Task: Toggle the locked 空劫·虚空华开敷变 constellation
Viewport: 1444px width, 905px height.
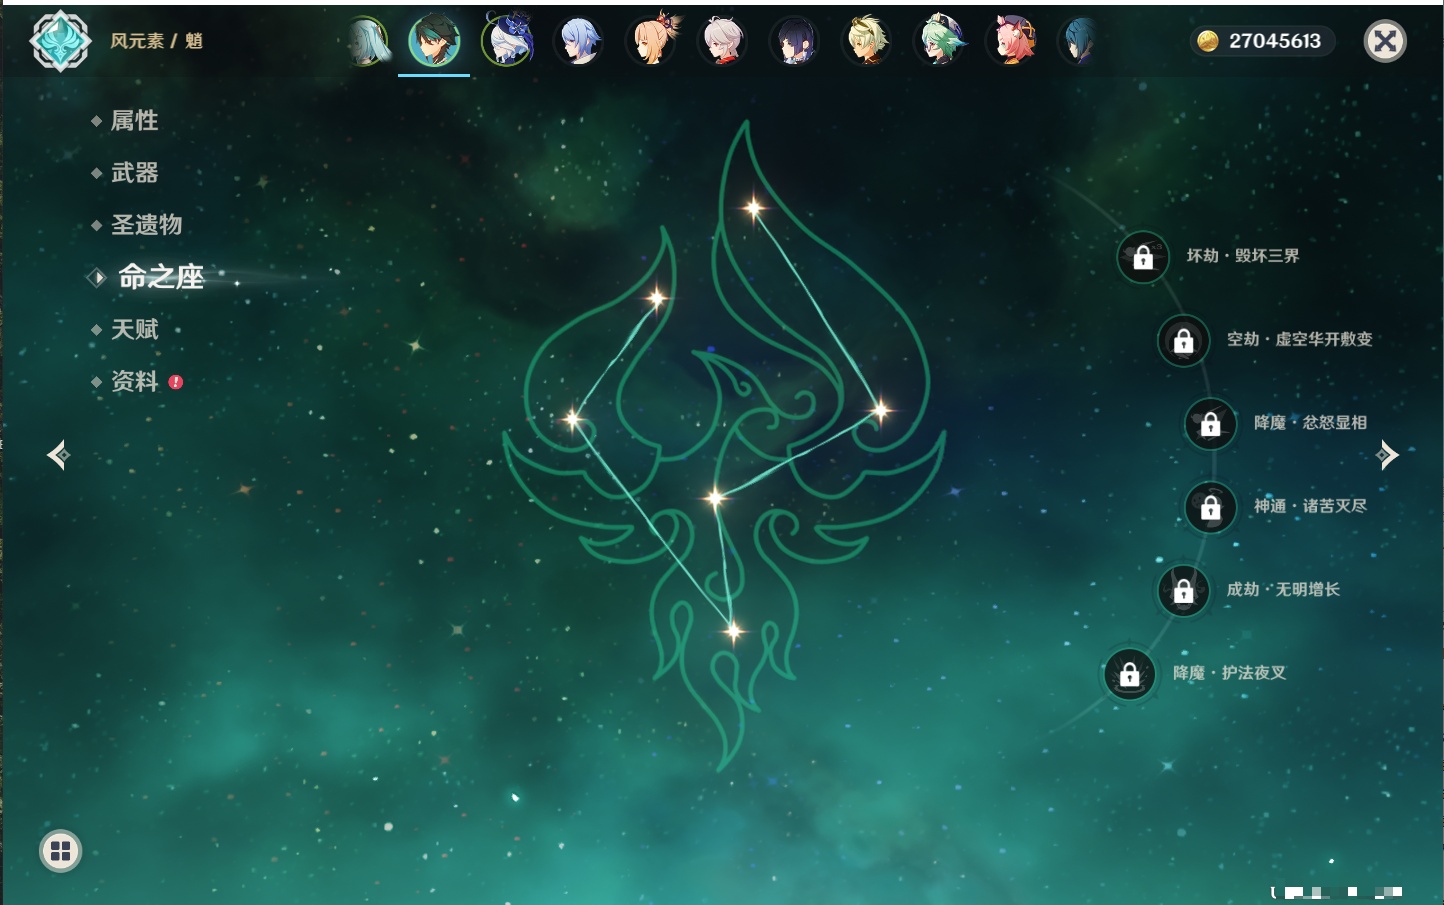Action: (1184, 340)
